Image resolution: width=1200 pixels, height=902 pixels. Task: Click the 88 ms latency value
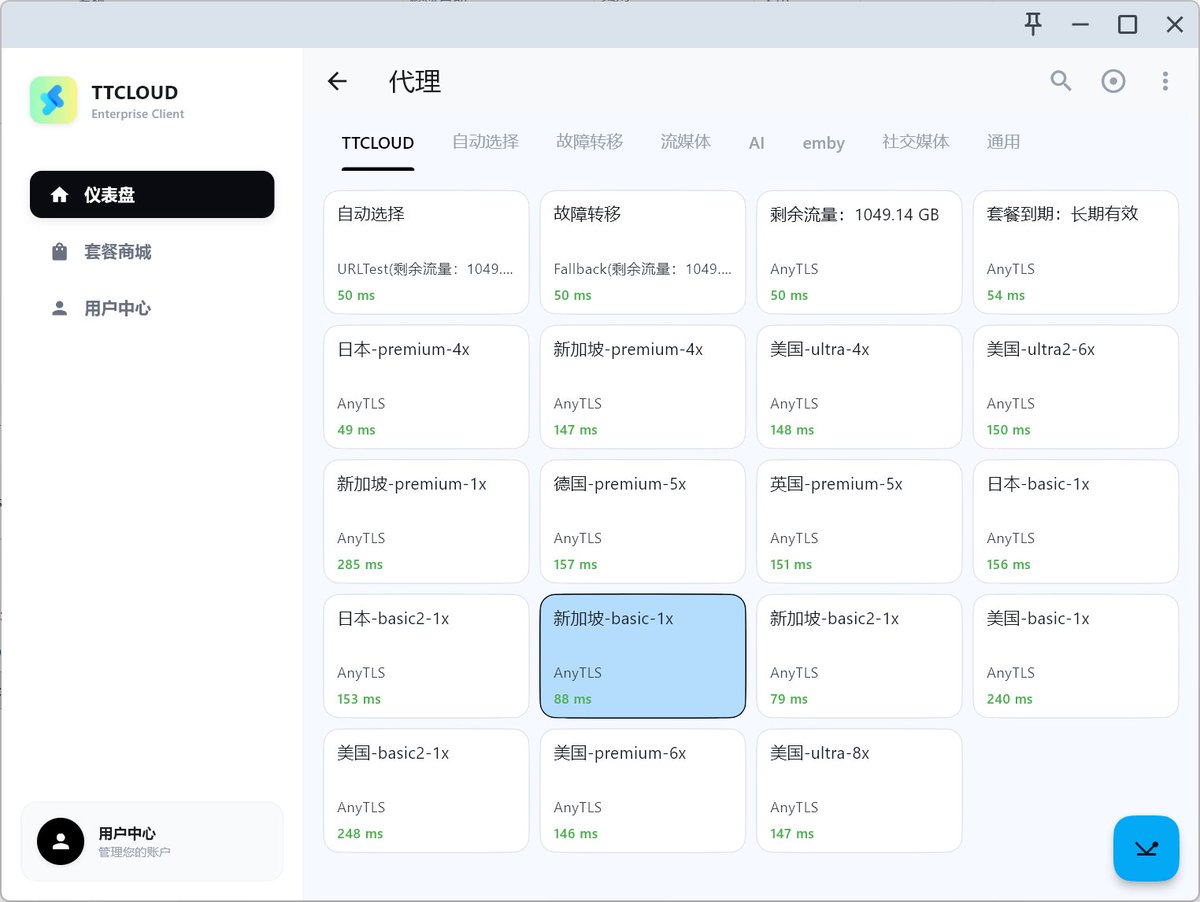[x=573, y=699]
